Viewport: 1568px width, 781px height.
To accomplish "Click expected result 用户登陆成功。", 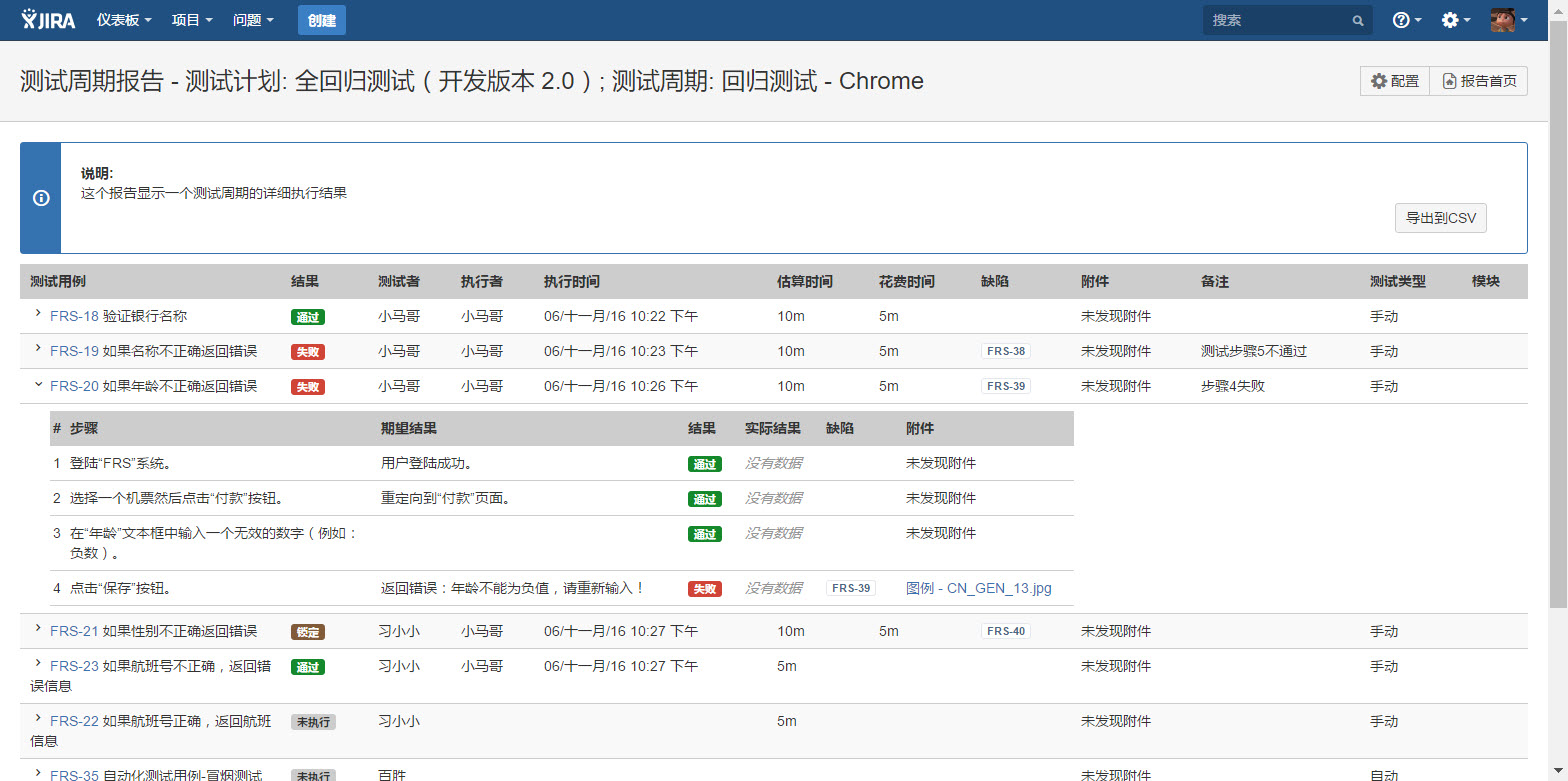I will pyautogui.click(x=427, y=463).
